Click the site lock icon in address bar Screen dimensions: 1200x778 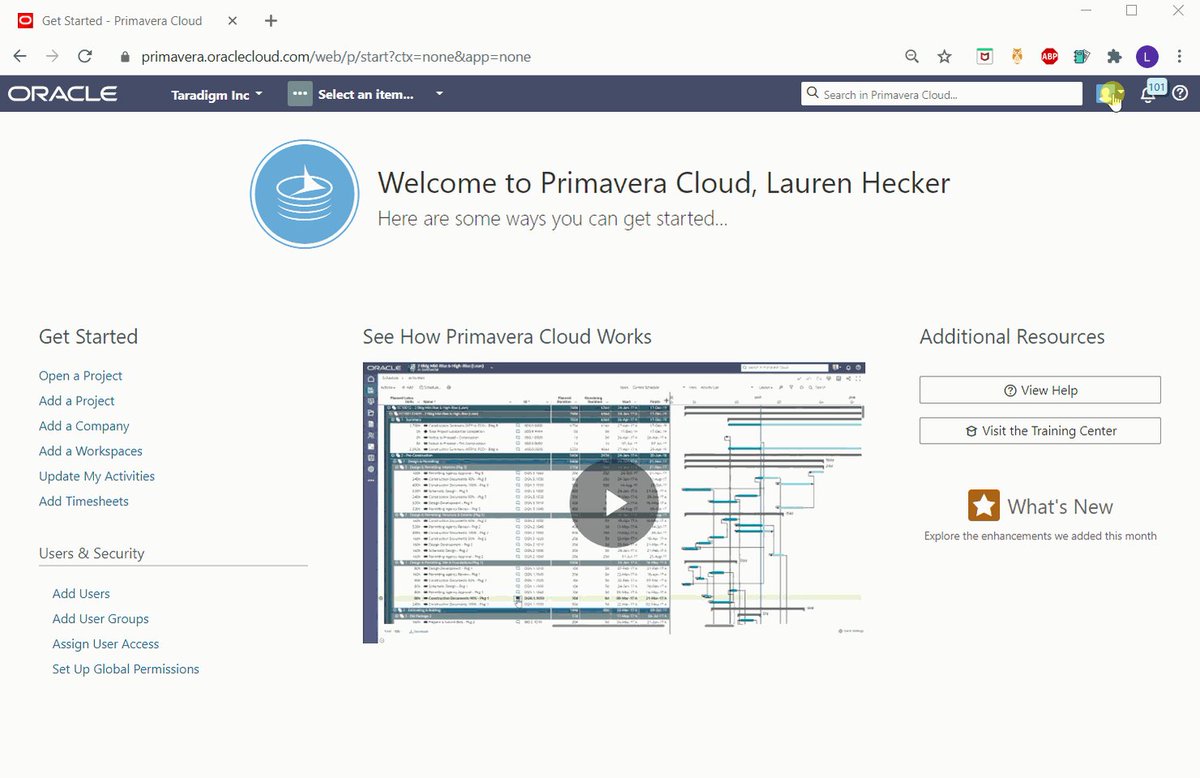(125, 57)
